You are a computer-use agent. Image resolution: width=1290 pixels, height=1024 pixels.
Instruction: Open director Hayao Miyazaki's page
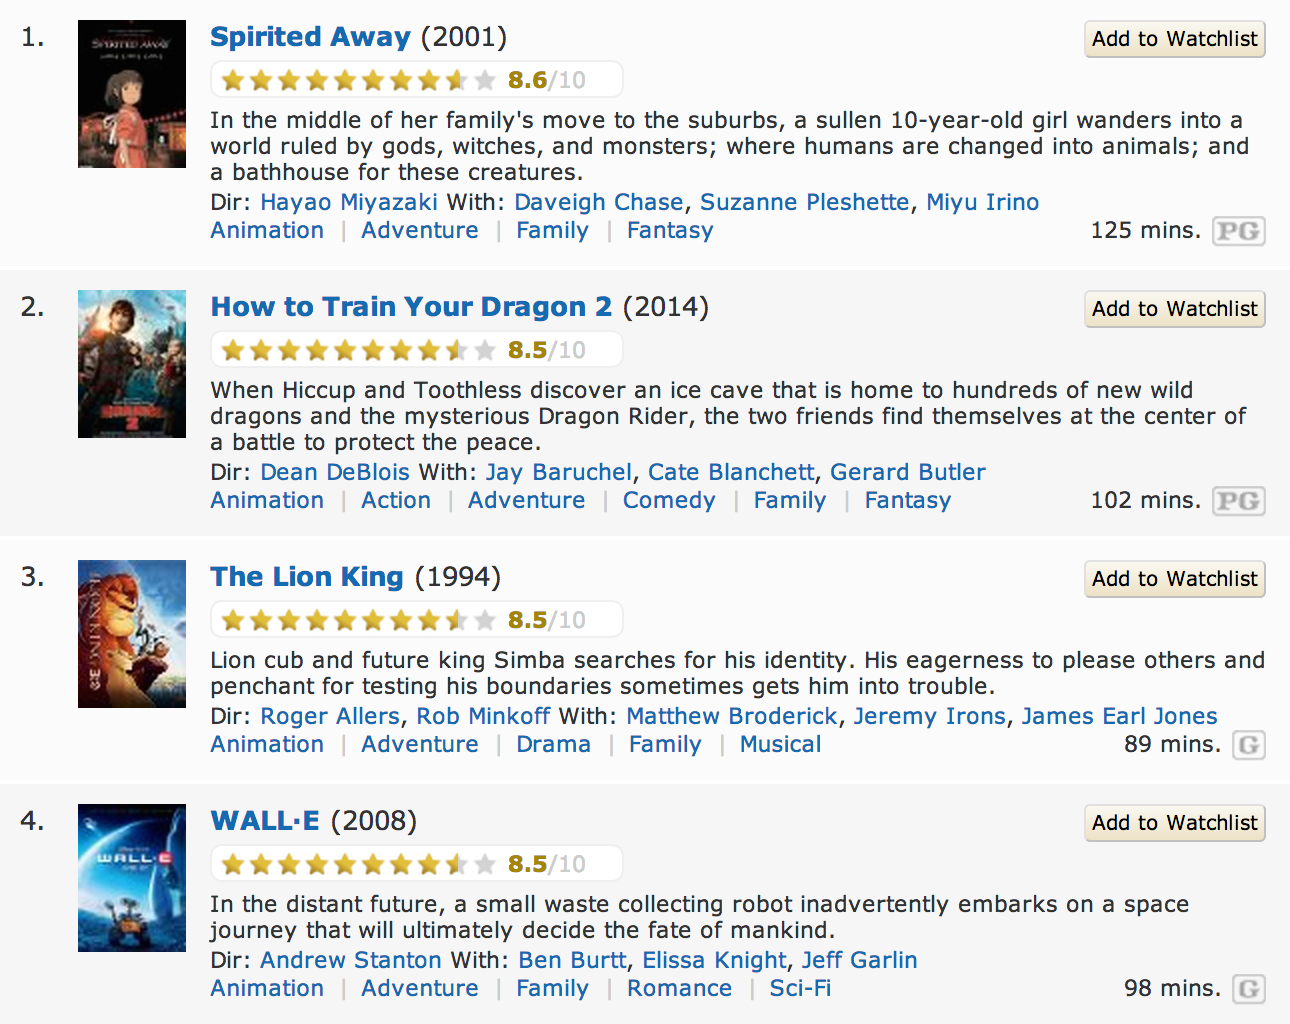point(348,202)
